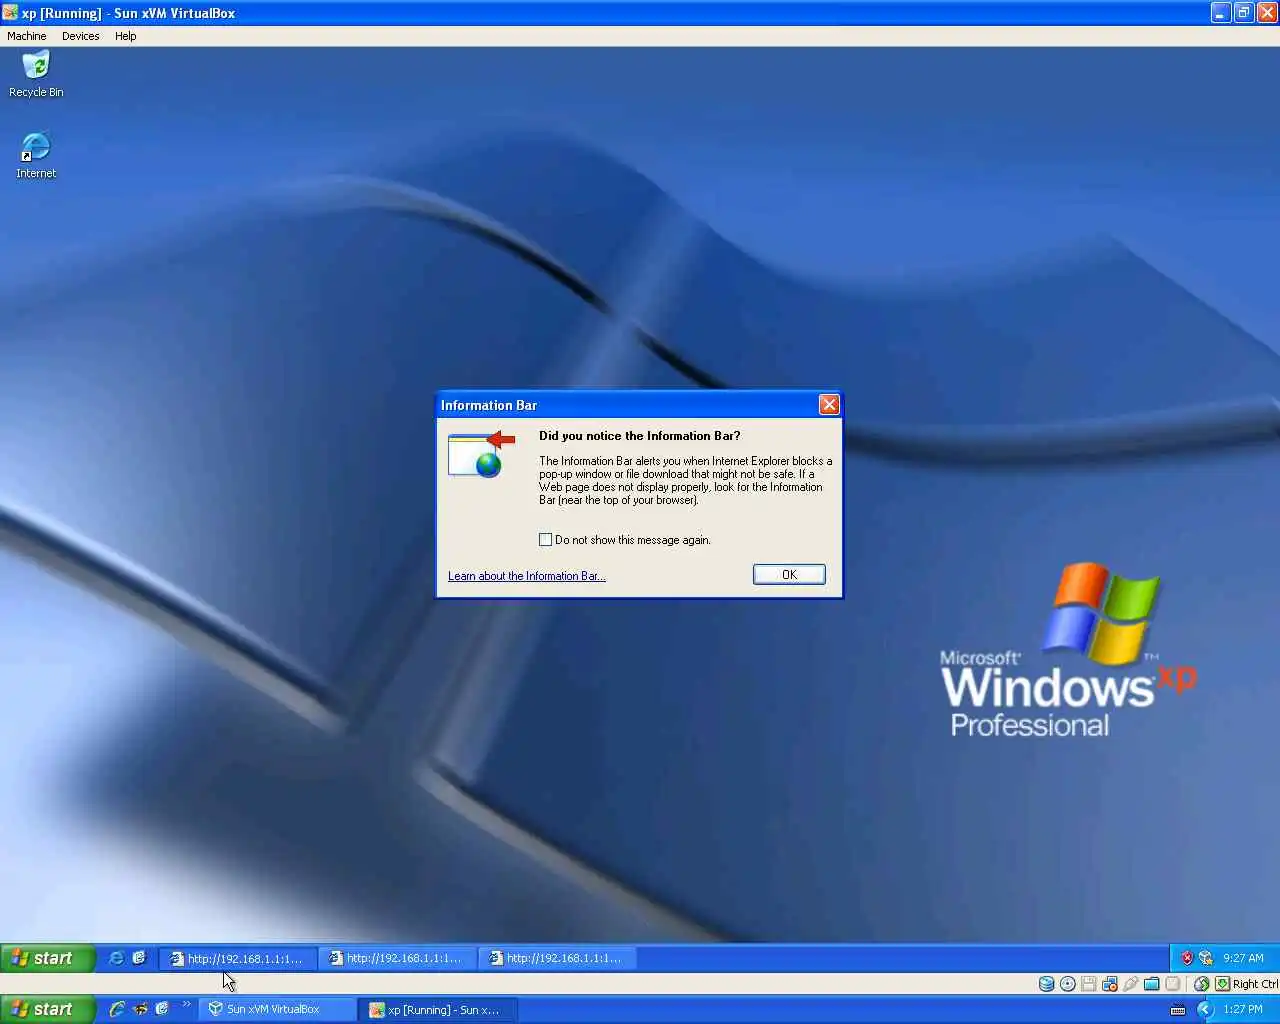
Task: Click VirtualBox CD/DVD status icon
Action: coord(1068,984)
